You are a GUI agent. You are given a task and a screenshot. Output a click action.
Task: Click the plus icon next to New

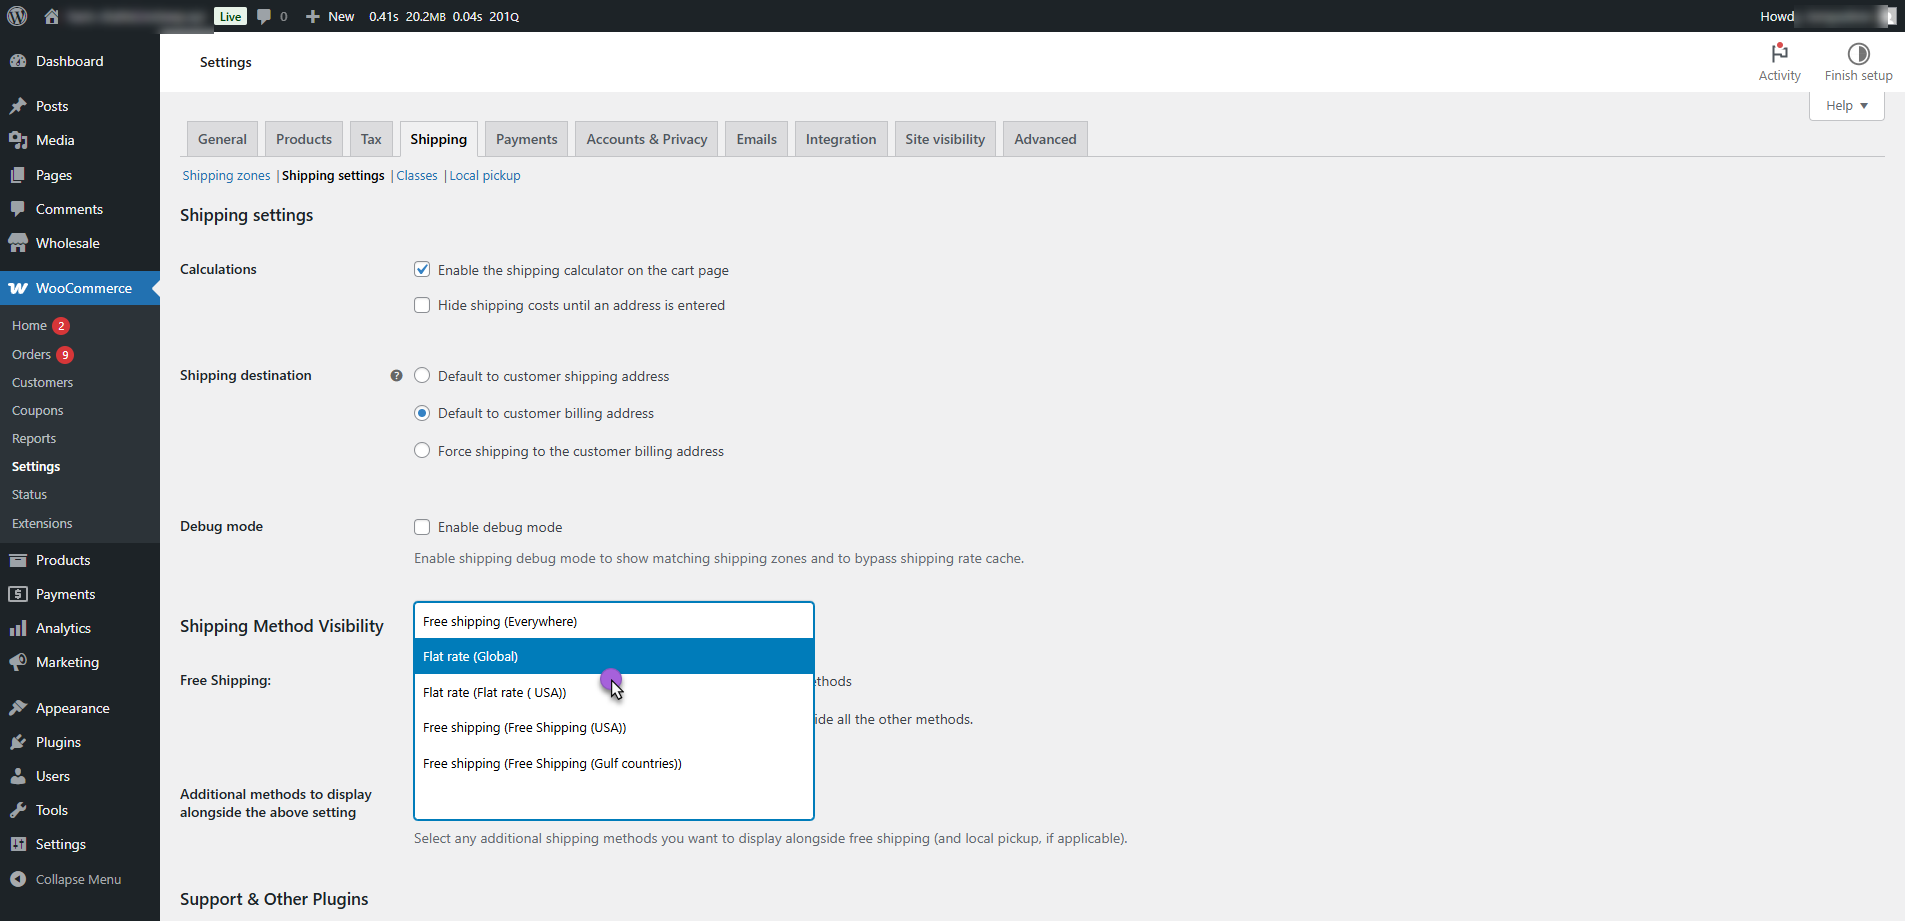(313, 16)
